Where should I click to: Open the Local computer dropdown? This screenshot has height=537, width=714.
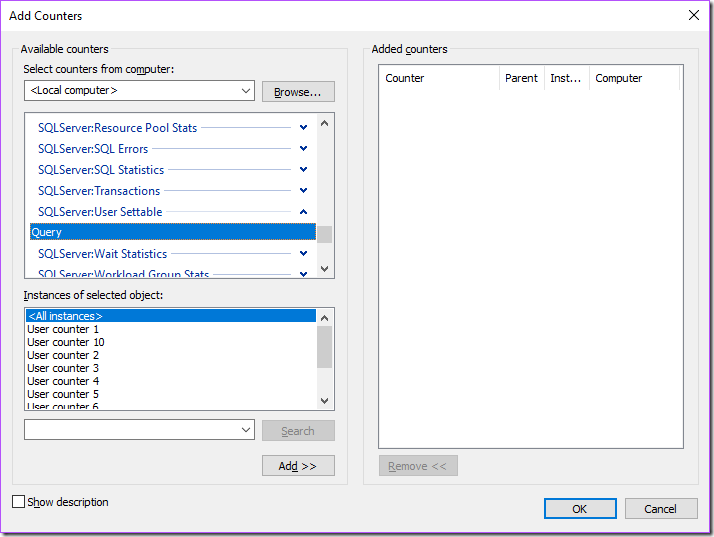[246, 91]
